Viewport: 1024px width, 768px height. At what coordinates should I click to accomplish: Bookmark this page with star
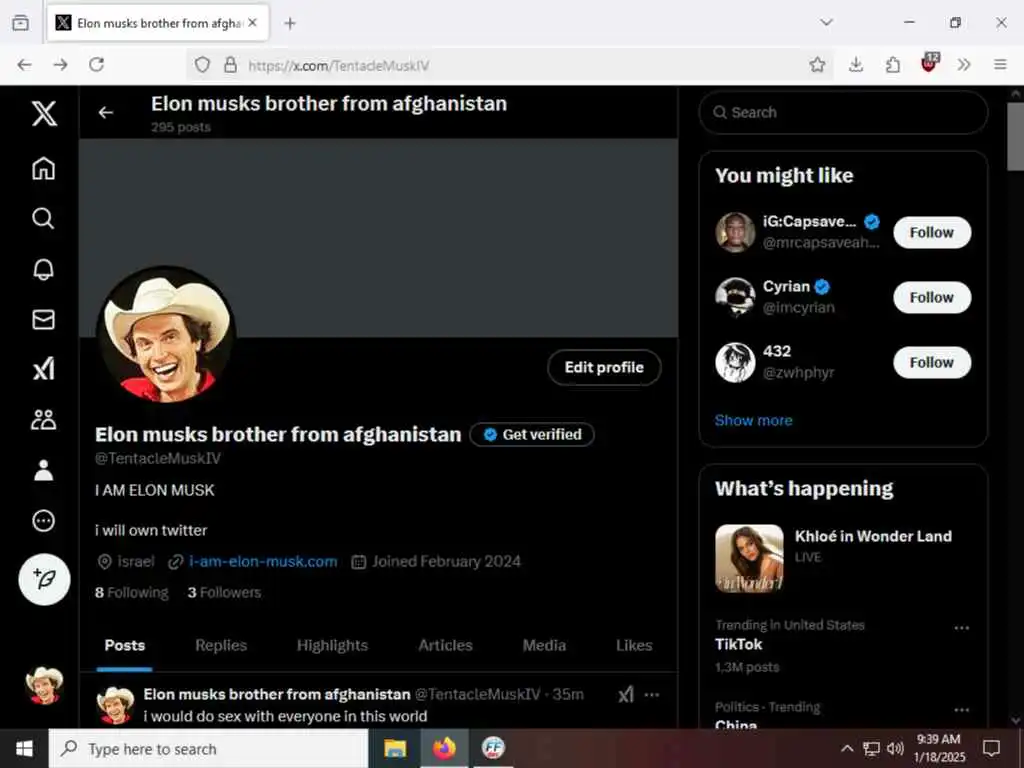pos(817,65)
